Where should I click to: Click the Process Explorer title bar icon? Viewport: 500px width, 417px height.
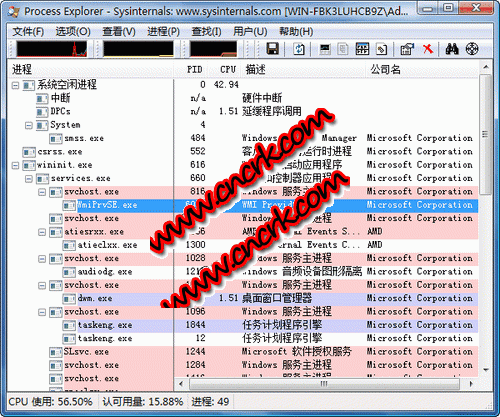(x=13, y=11)
